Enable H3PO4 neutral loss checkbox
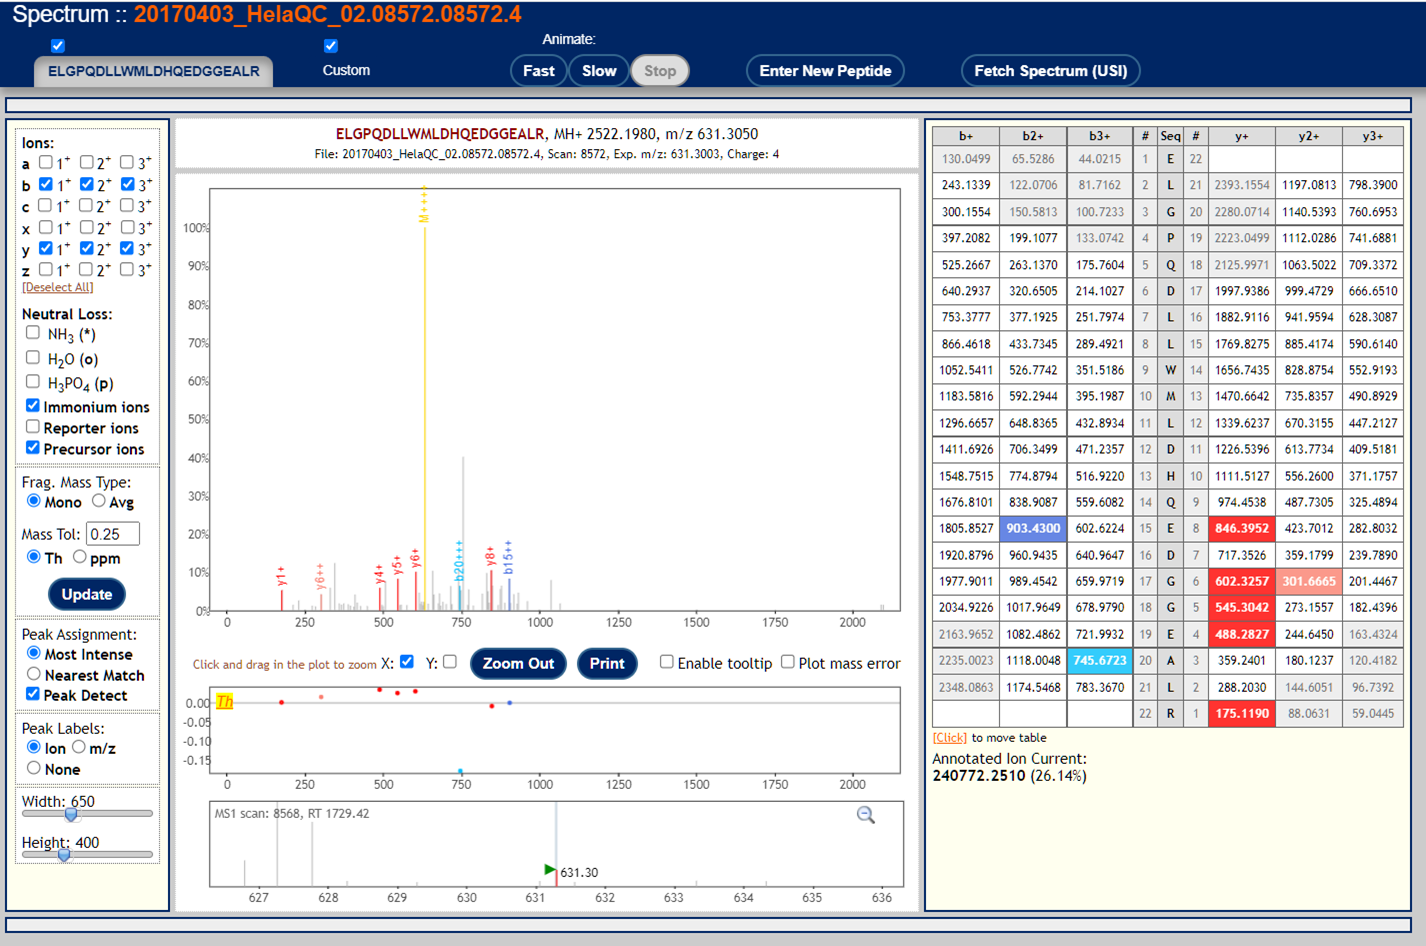 33,381
